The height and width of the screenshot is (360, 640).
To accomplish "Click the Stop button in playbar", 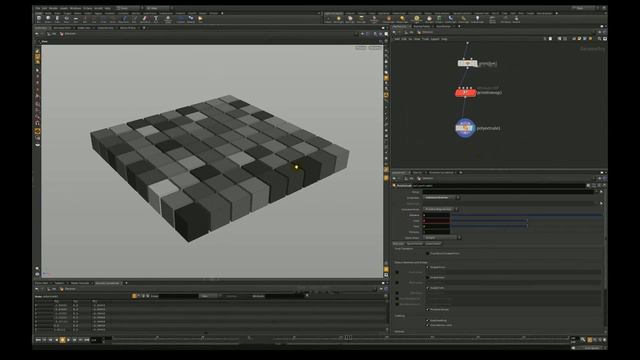I will (x=62, y=340).
